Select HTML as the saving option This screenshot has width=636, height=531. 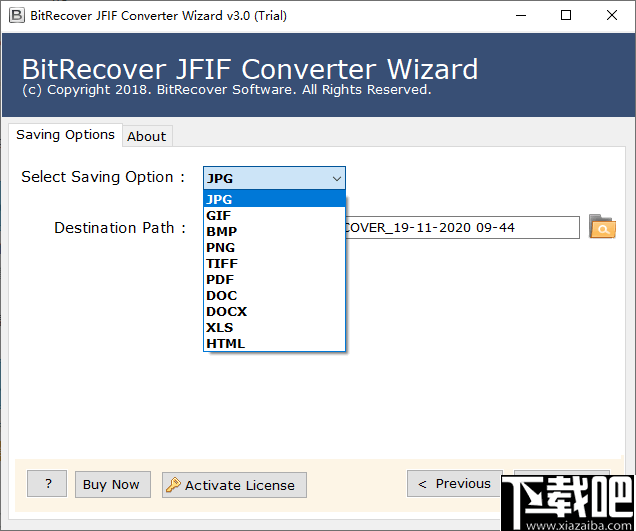coord(274,344)
